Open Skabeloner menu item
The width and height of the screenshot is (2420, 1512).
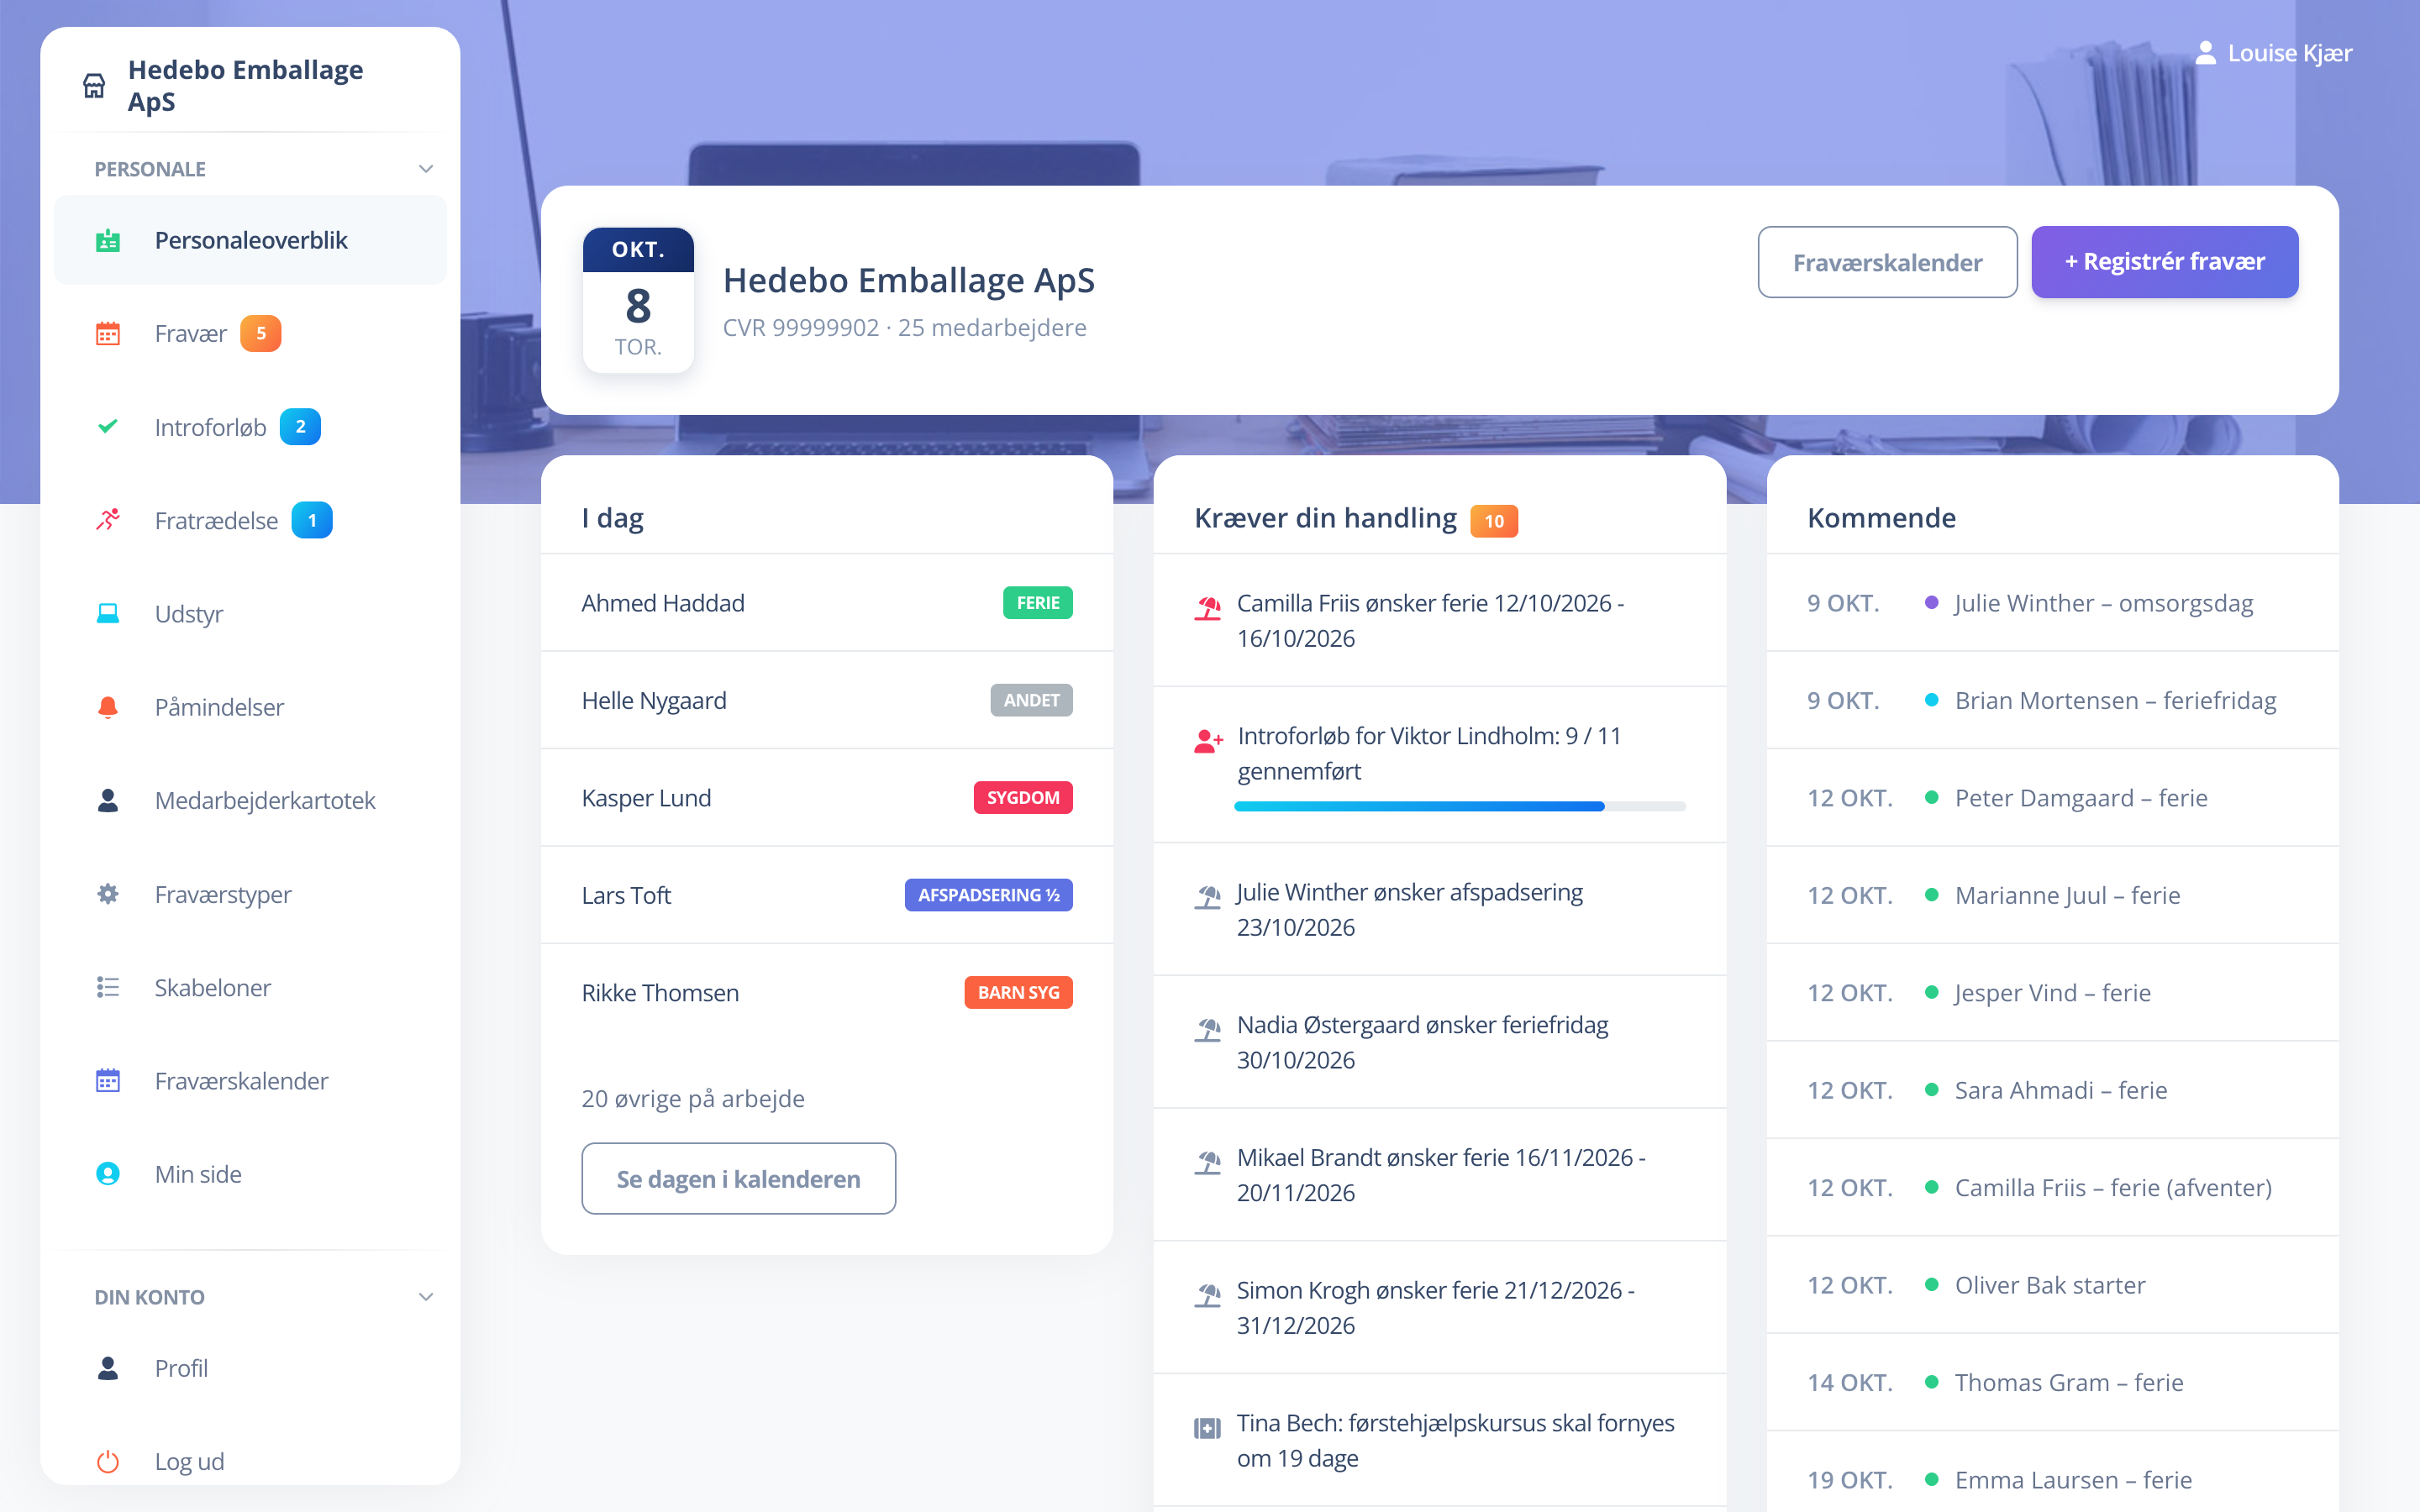point(250,987)
